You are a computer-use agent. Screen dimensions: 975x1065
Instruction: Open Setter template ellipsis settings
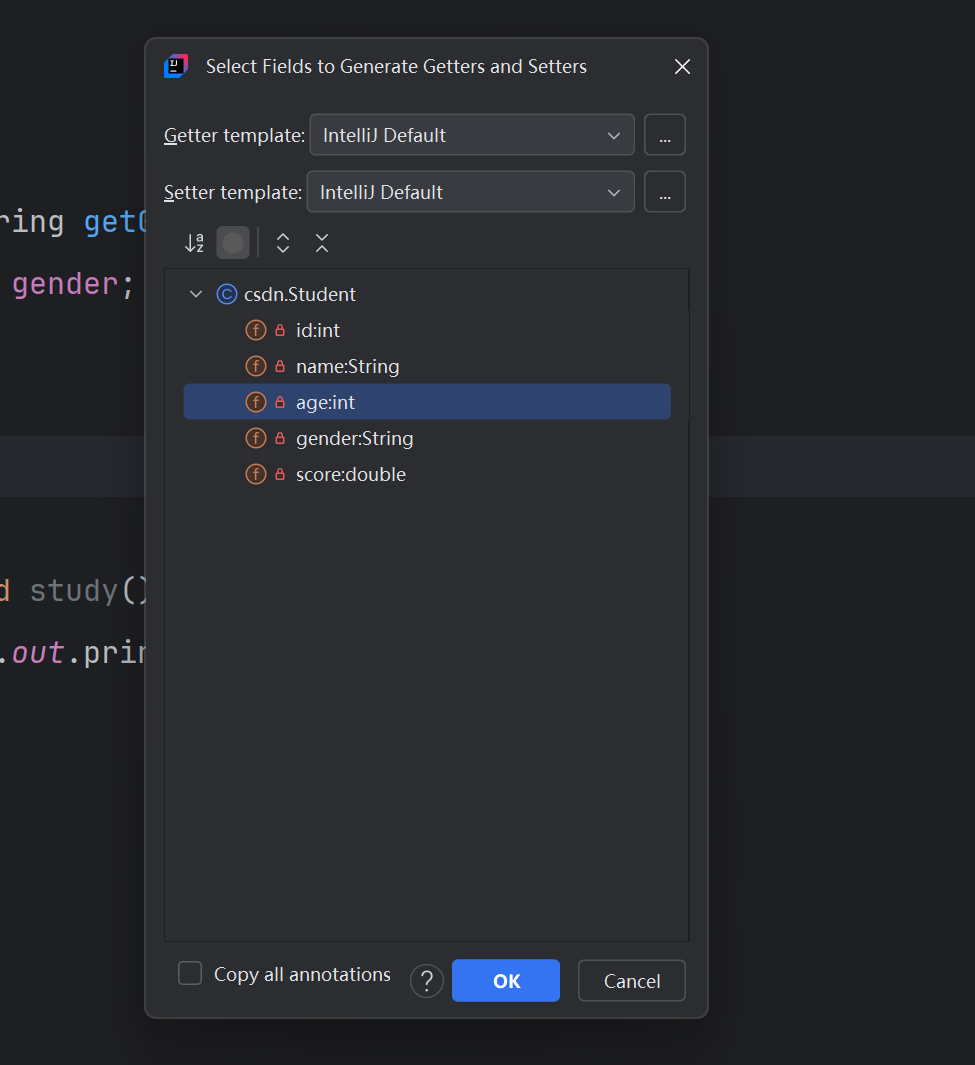(x=664, y=192)
